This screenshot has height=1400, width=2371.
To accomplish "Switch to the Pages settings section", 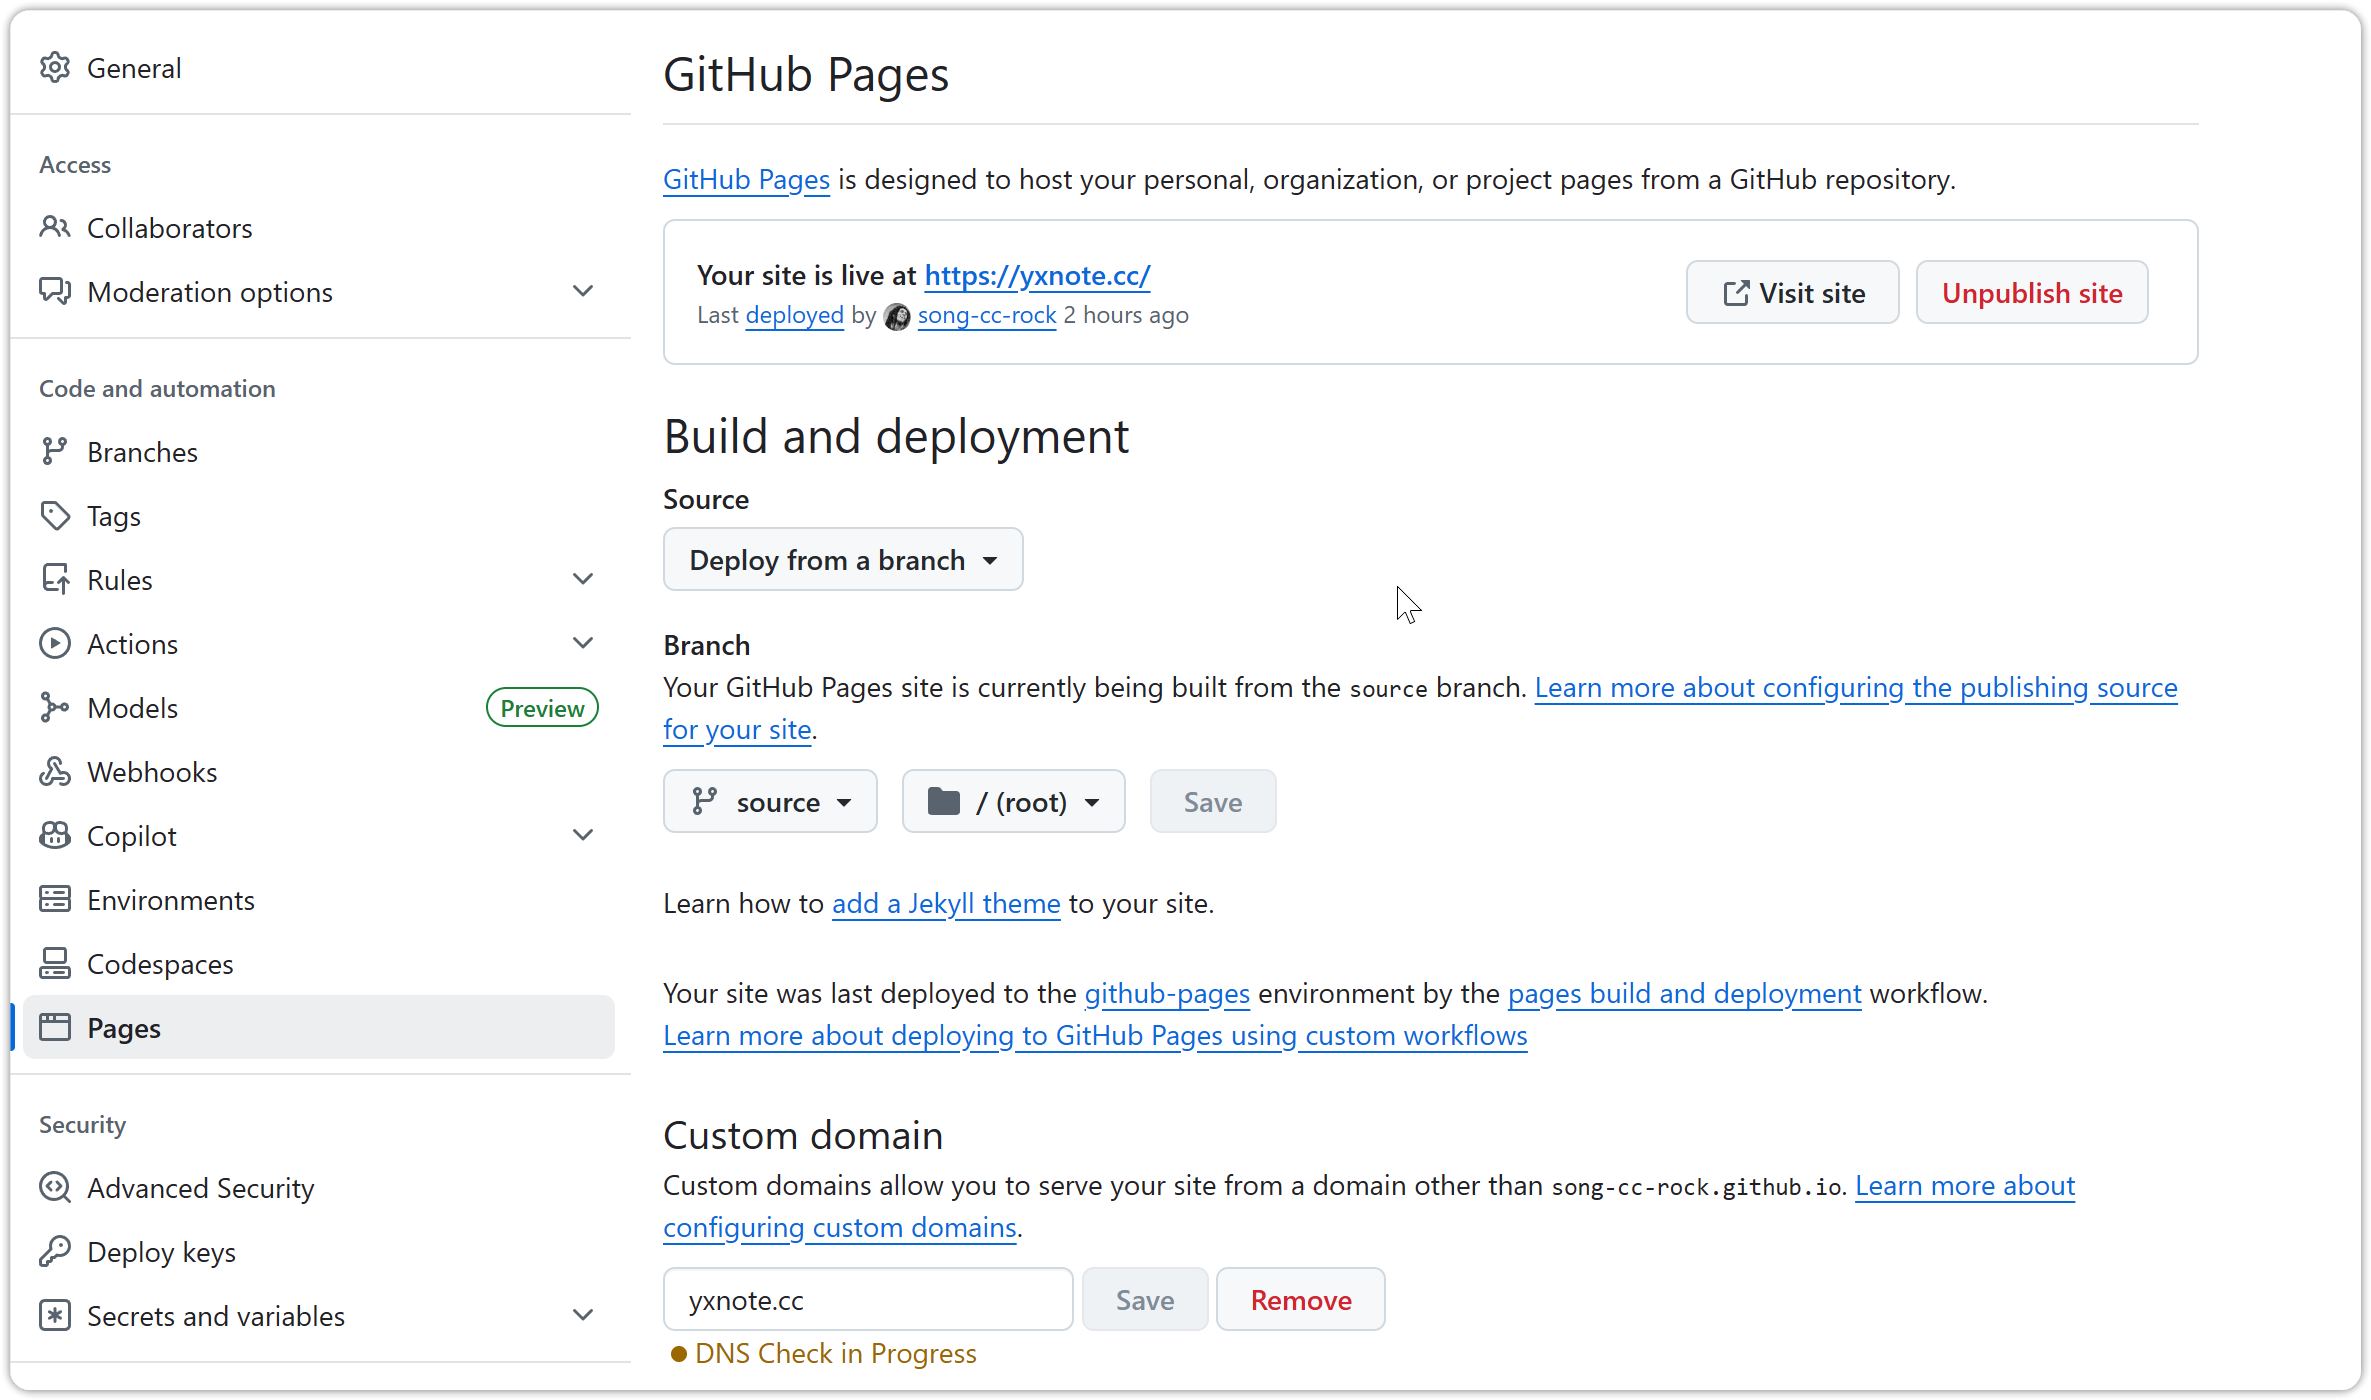I will point(123,1027).
